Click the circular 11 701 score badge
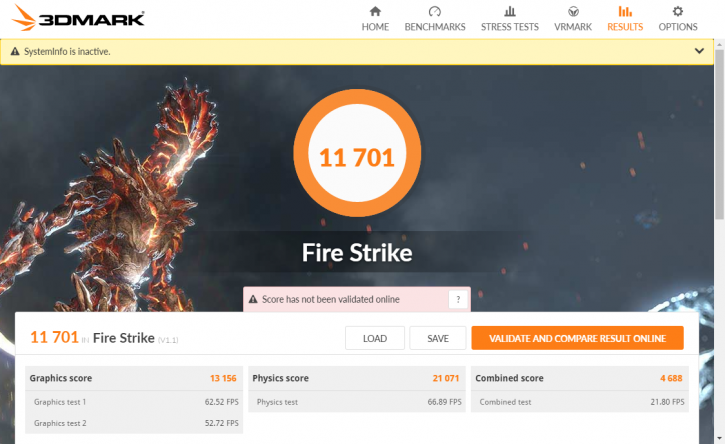The width and height of the screenshot is (725, 444). tap(357, 153)
